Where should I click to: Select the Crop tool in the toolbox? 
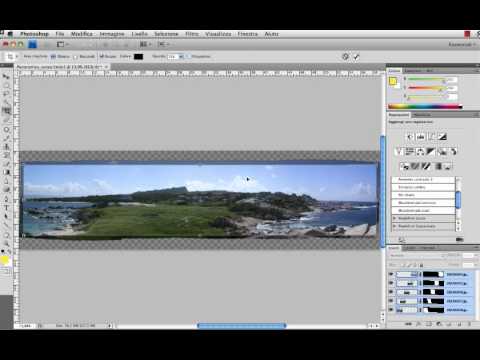6,111
